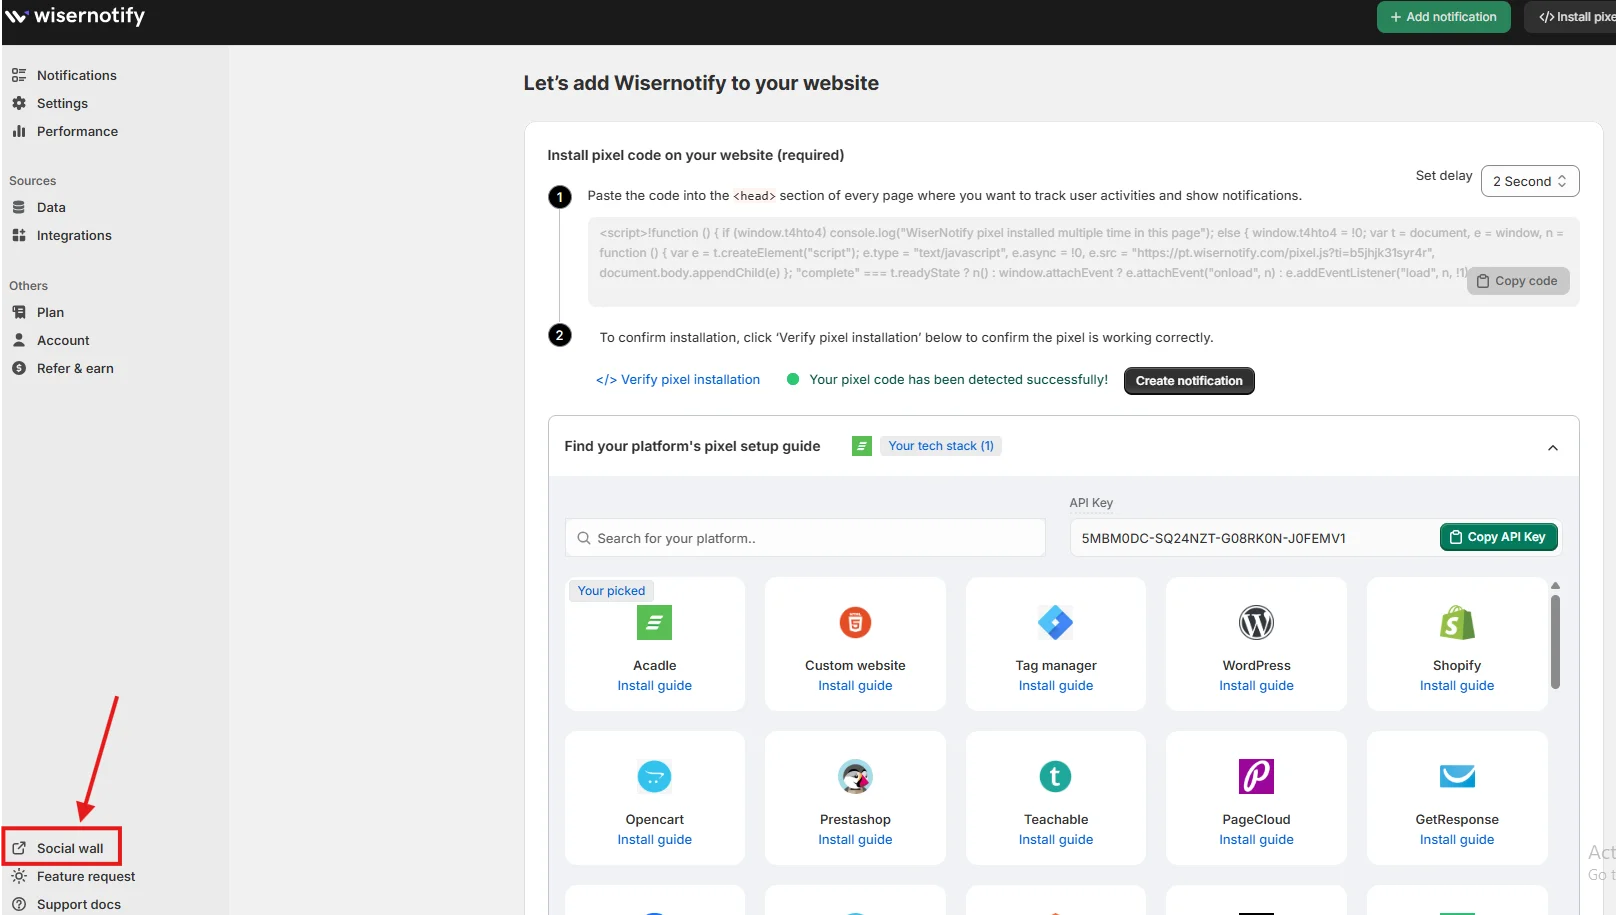
Task: Click the GetResponse envelope icon
Action: pyautogui.click(x=1456, y=777)
